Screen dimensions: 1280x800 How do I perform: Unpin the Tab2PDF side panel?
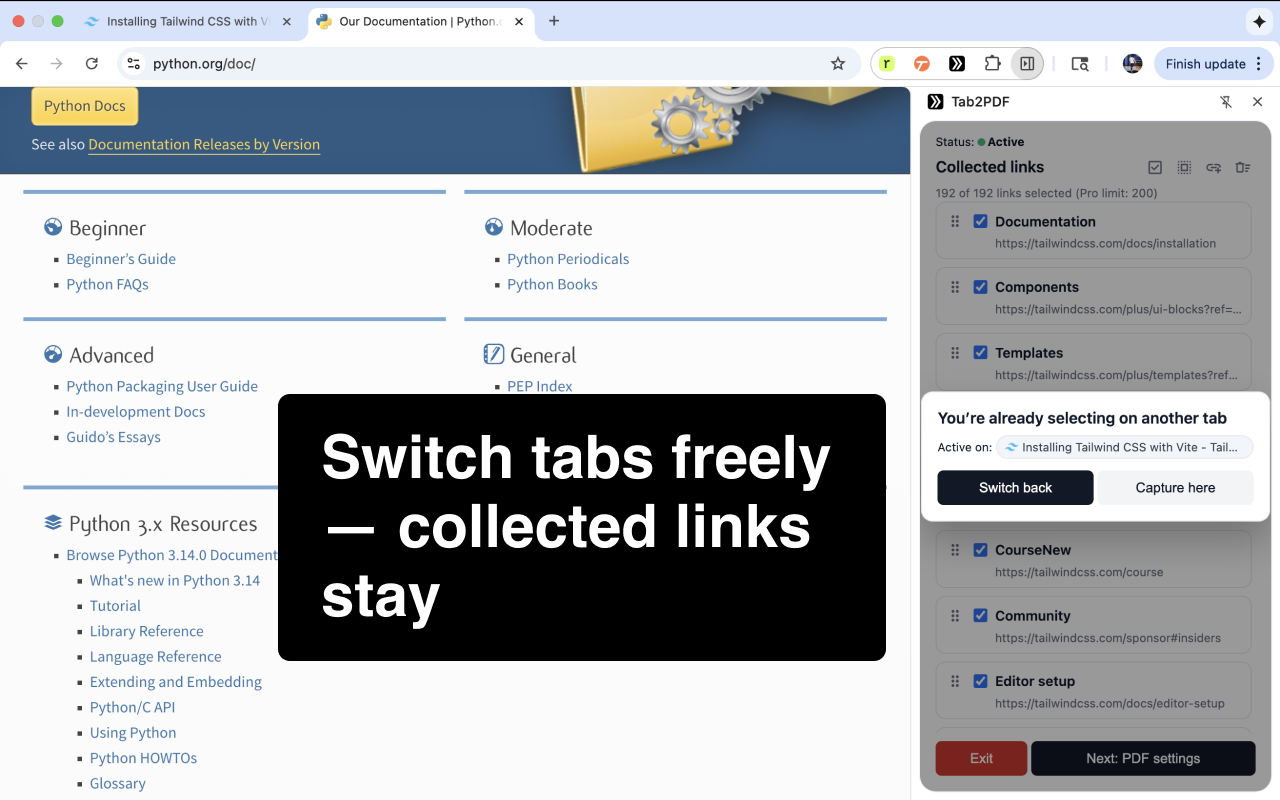[x=1226, y=101]
